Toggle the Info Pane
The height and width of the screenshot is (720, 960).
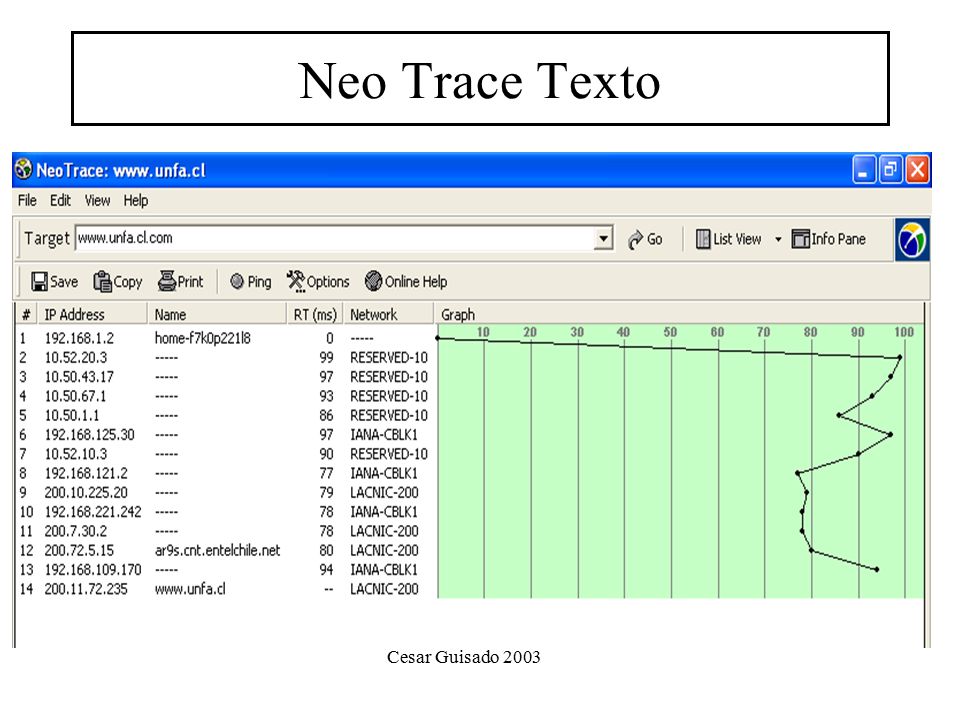pos(828,239)
